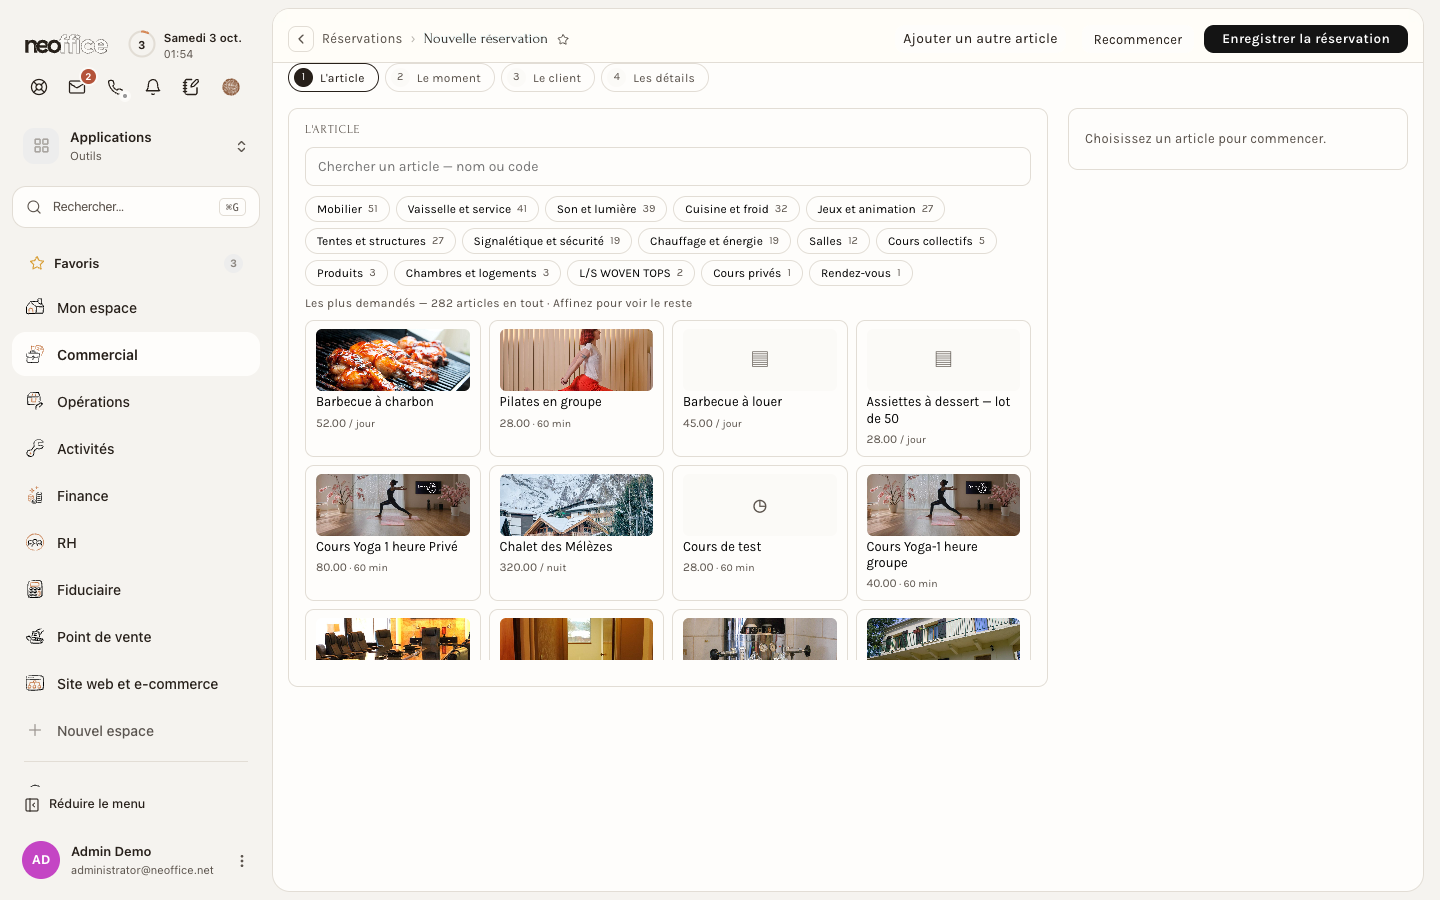Select the Commercial sidebar section

tap(136, 355)
